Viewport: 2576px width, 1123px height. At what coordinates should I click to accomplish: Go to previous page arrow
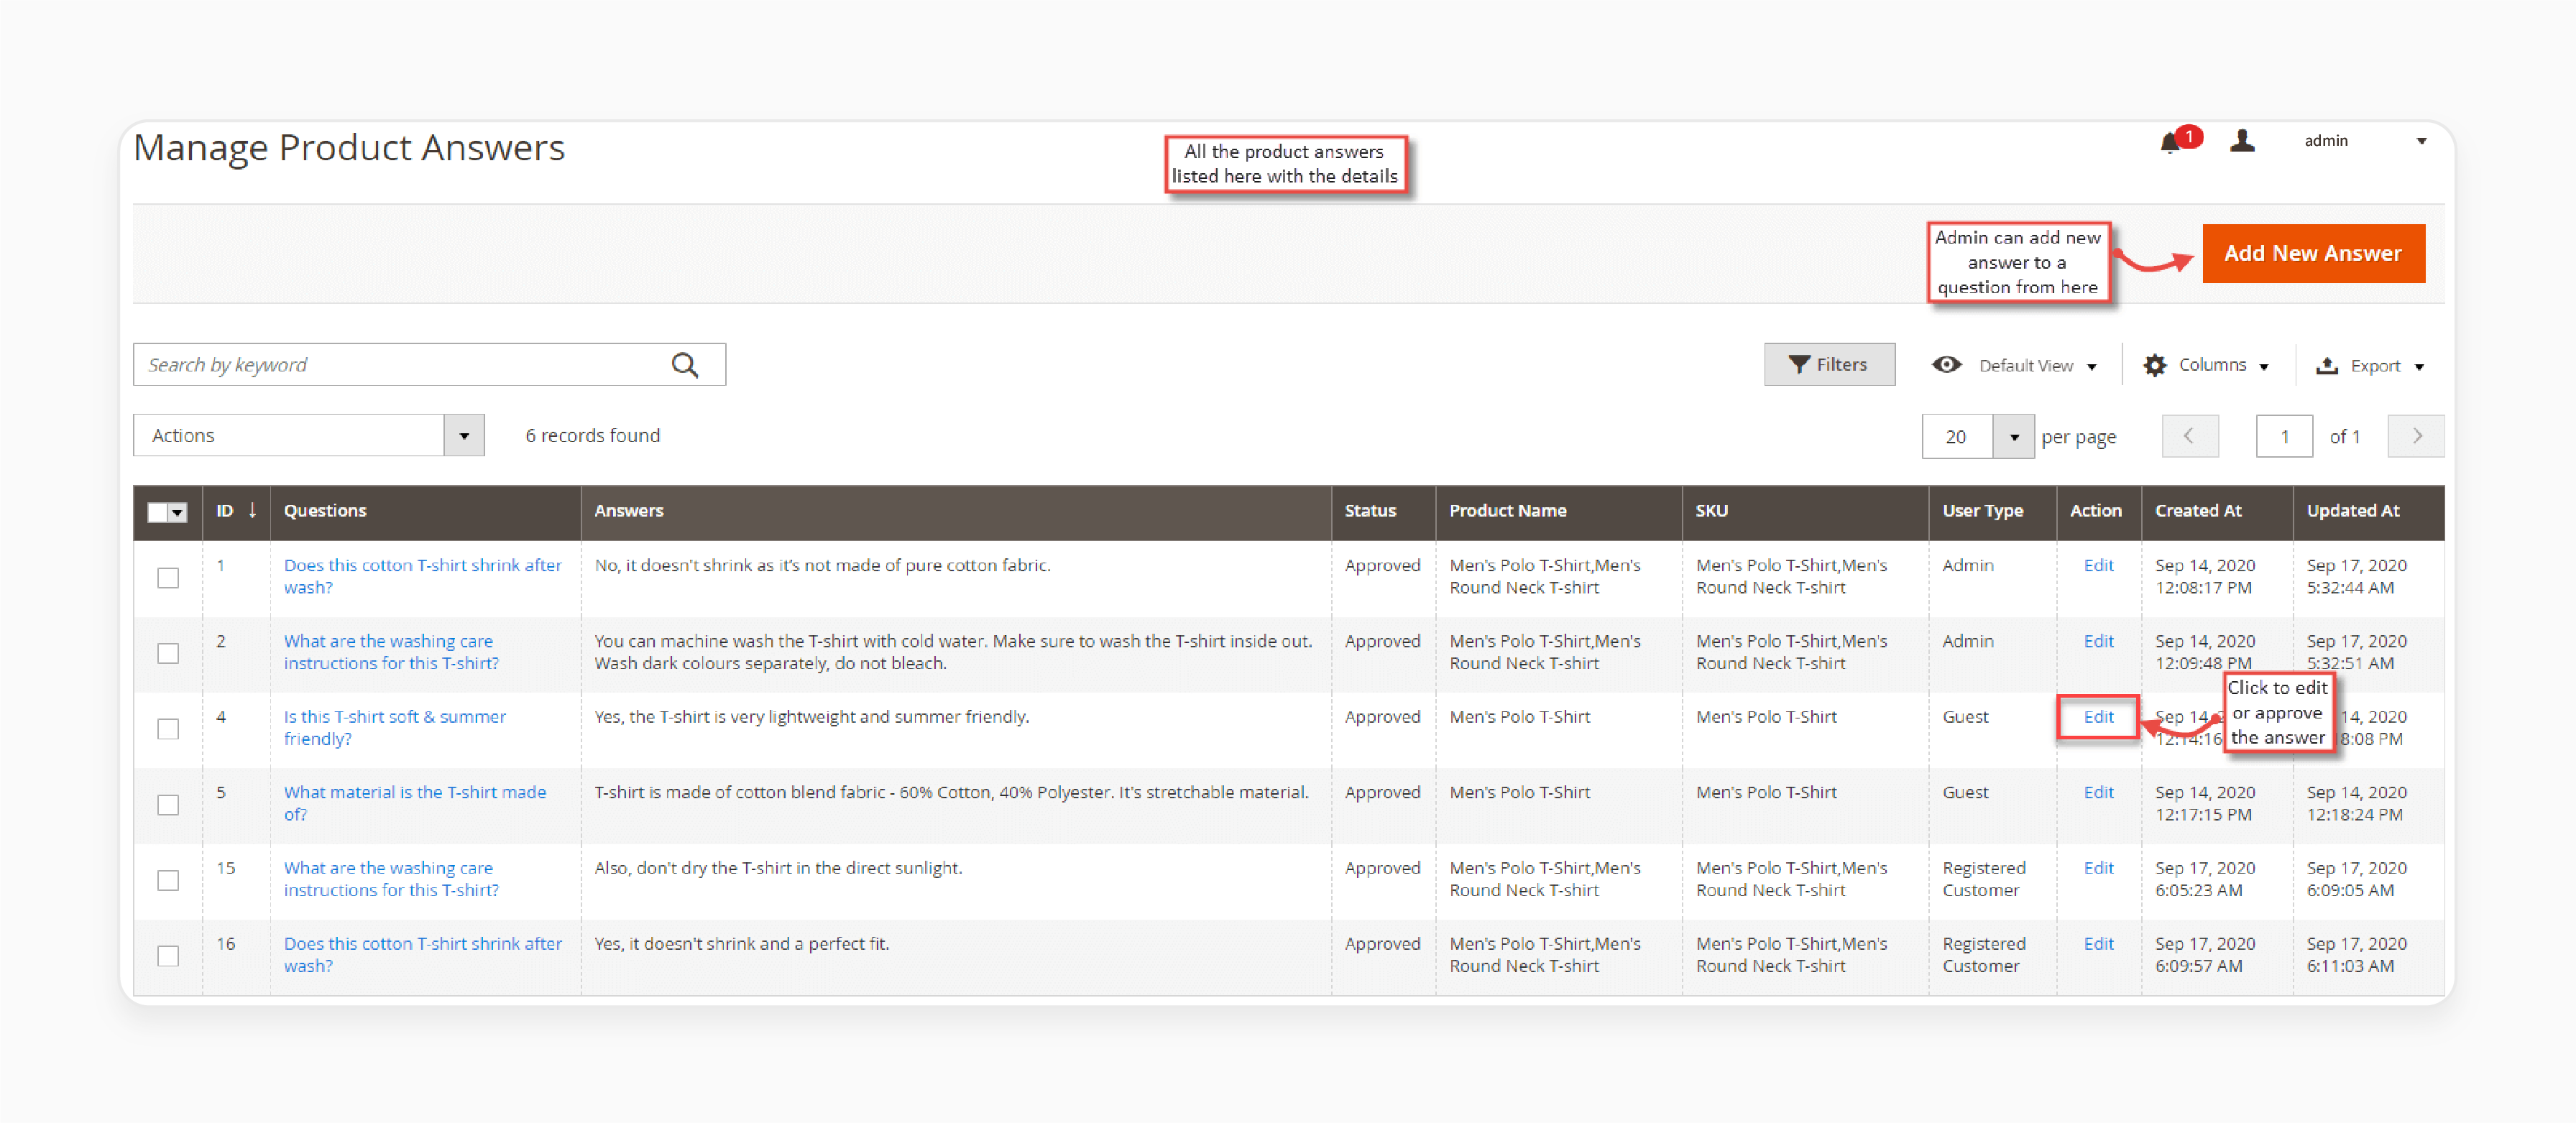tap(2189, 436)
